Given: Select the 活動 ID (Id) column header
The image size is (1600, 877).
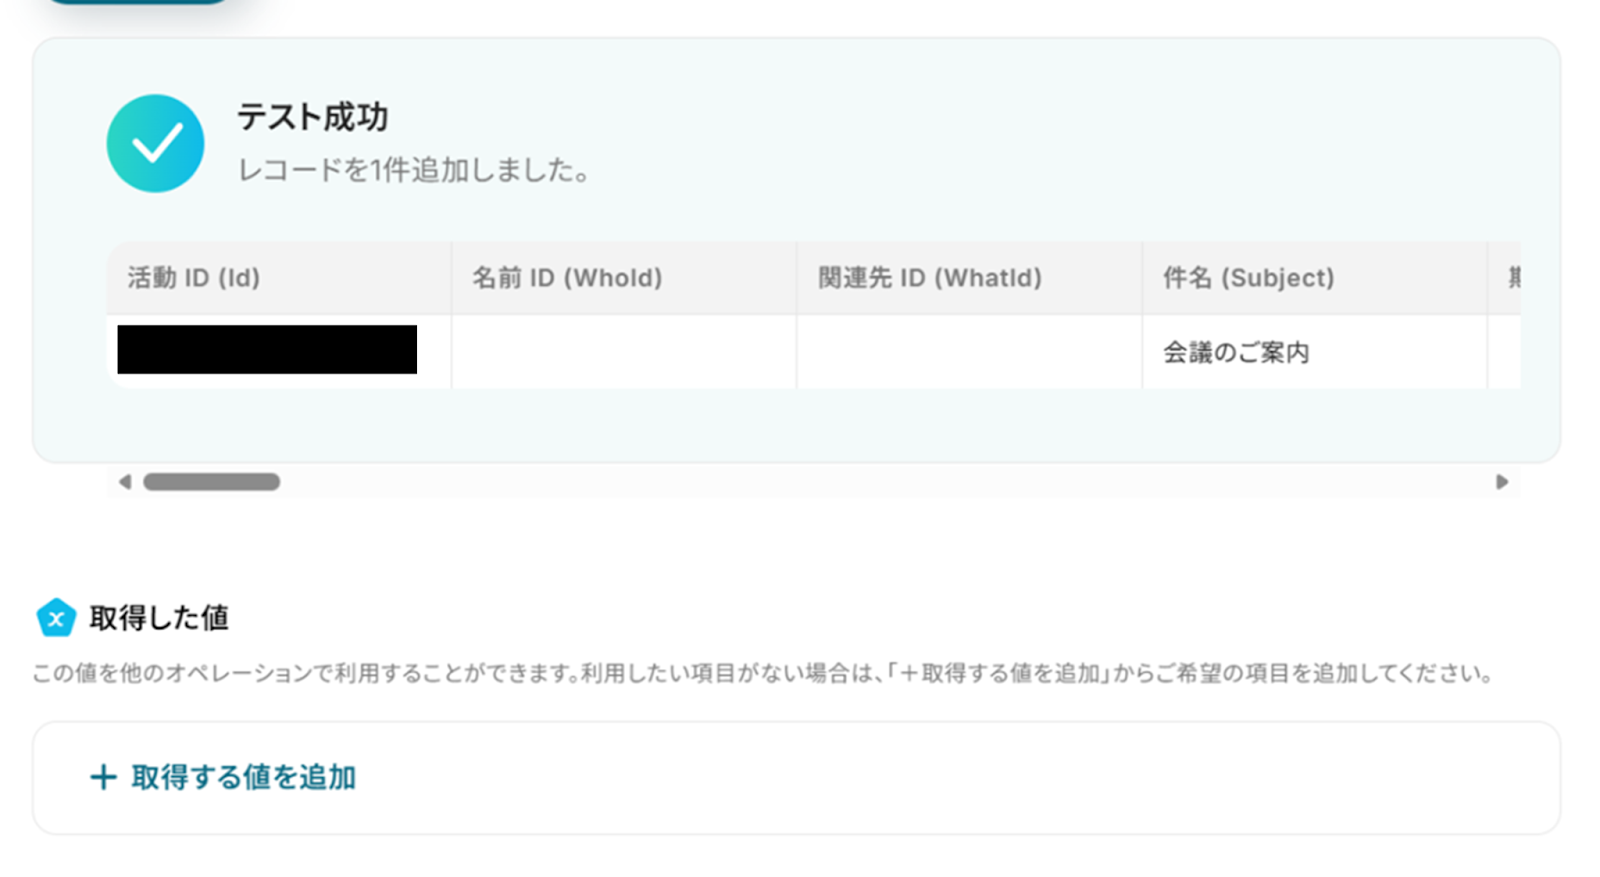Looking at the screenshot, I should tap(279, 278).
